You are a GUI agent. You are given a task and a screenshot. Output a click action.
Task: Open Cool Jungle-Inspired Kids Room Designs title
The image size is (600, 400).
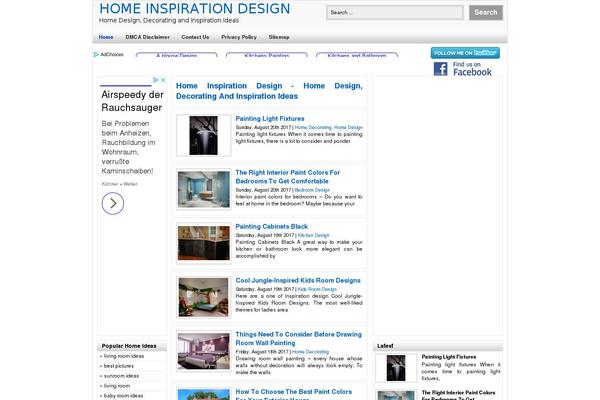pyautogui.click(x=298, y=281)
